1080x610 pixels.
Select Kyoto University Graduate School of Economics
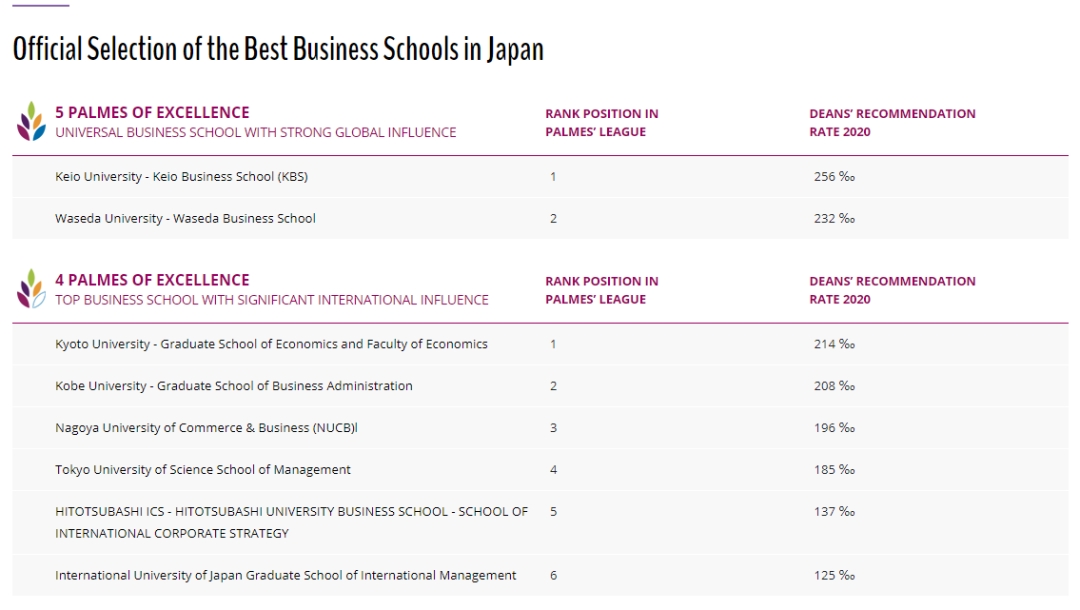(x=271, y=344)
